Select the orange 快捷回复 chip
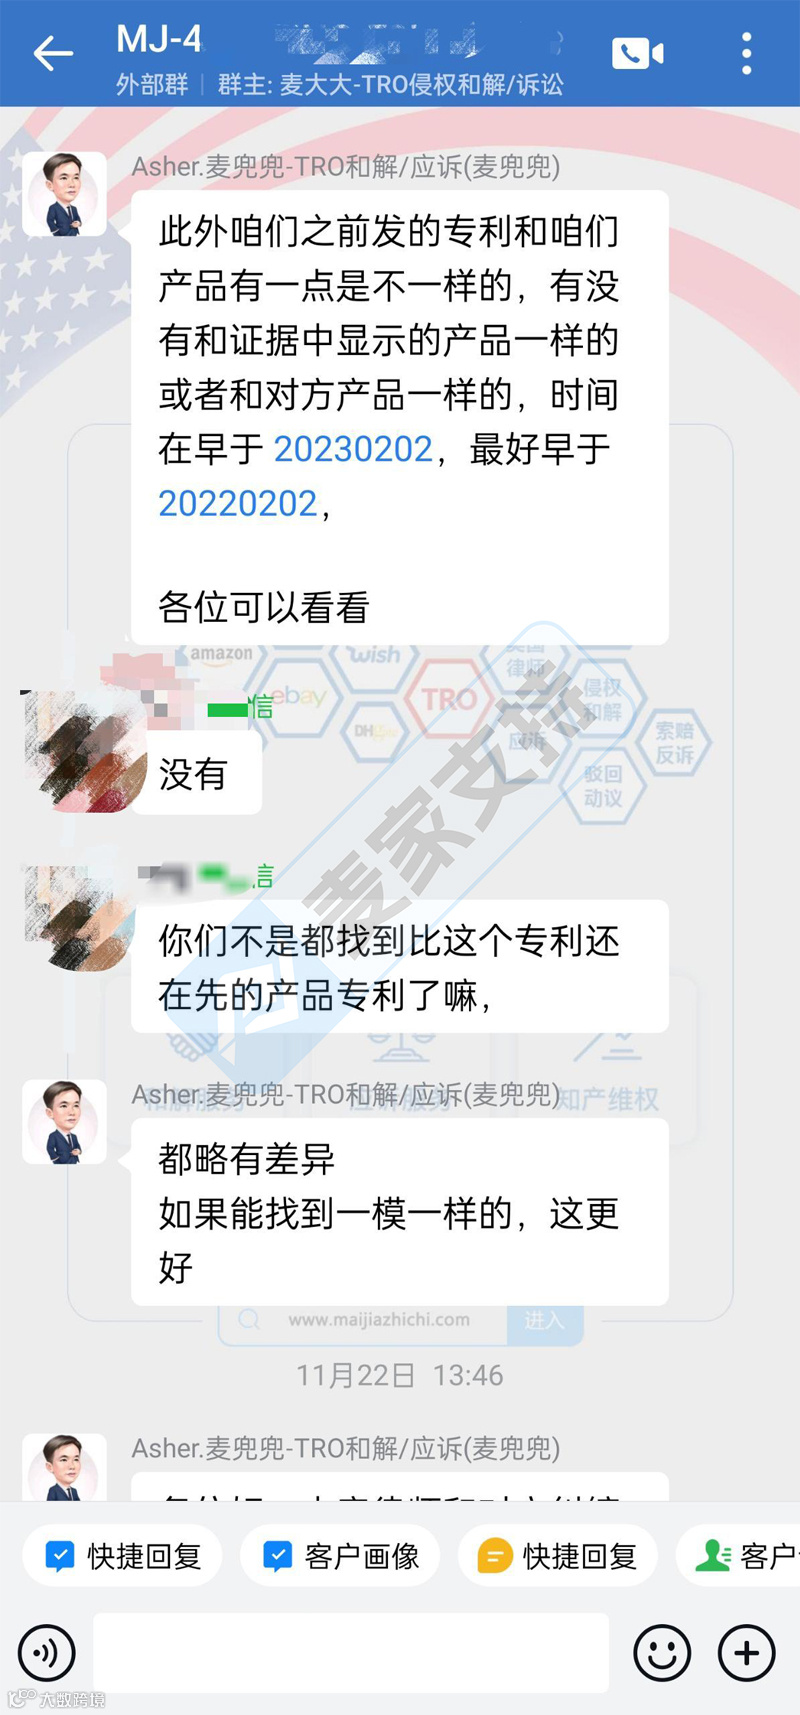 (x=558, y=1556)
